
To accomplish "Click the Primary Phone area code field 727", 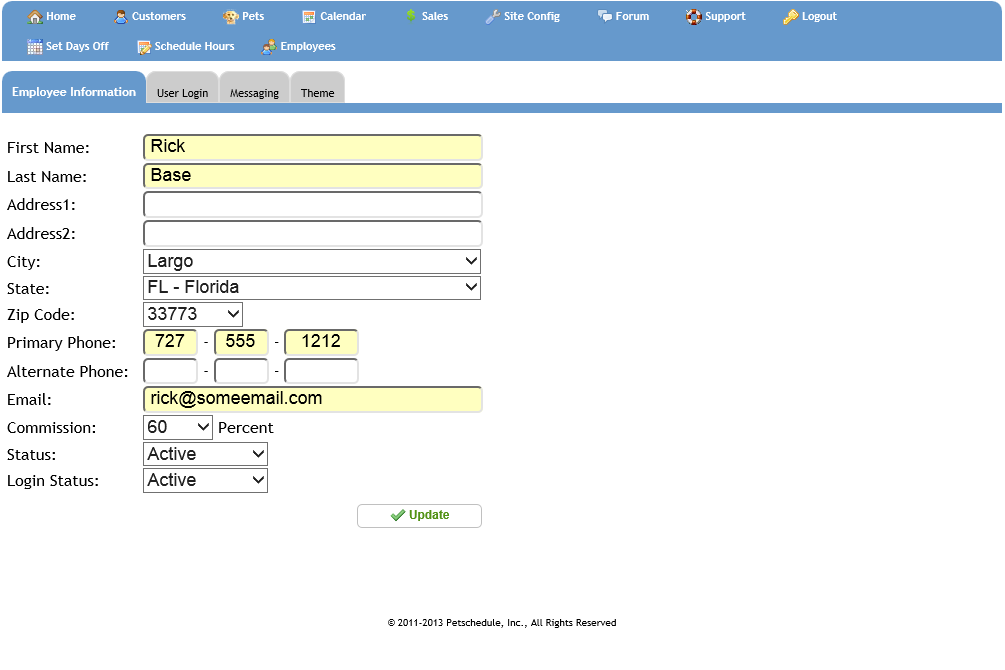I will (170, 342).
